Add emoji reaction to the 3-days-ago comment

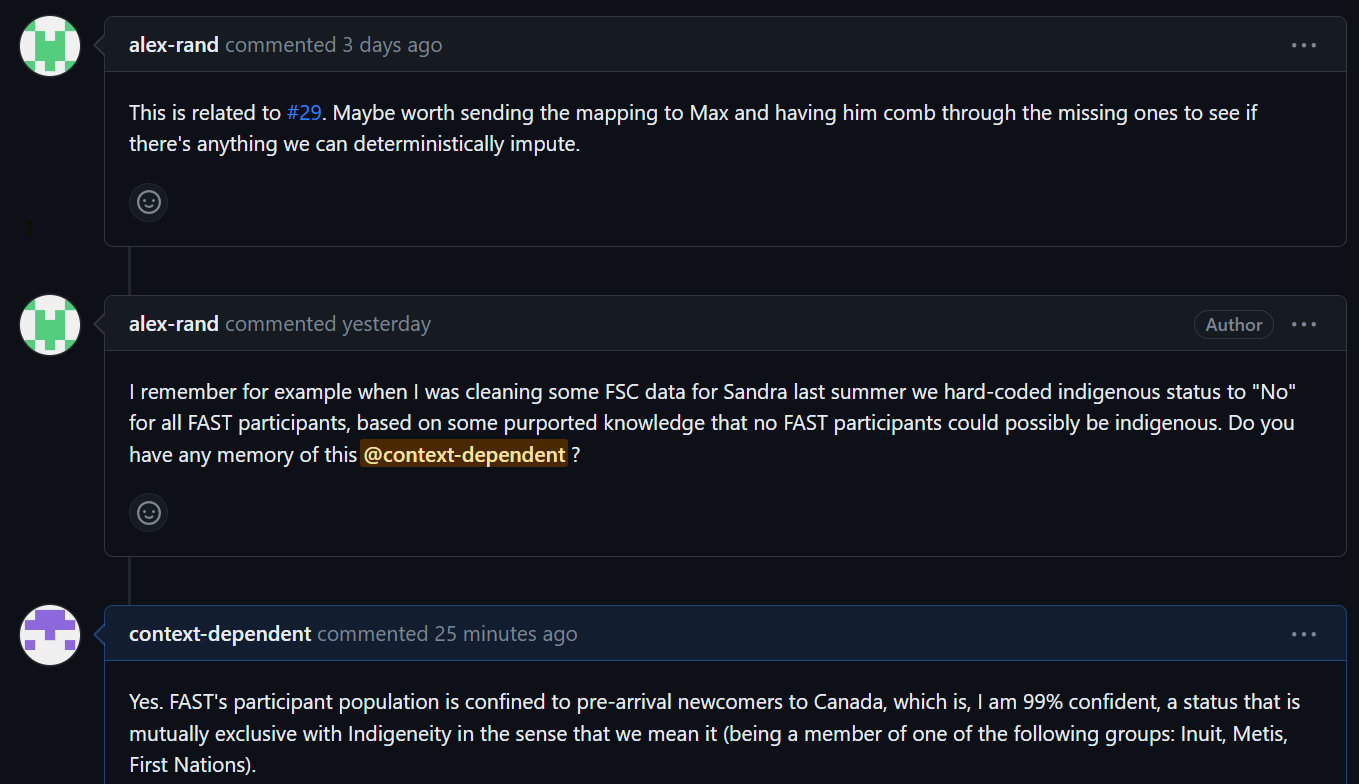click(148, 202)
